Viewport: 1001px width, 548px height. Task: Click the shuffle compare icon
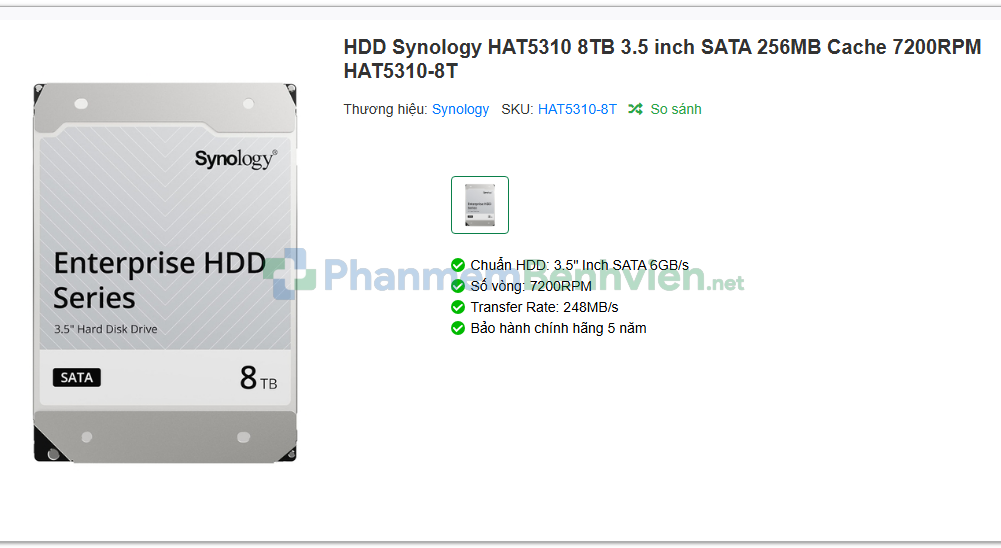[635, 109]
